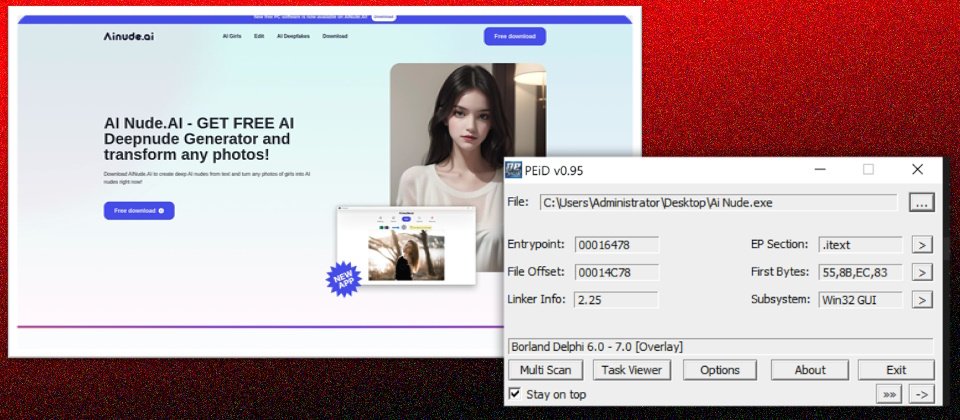Click the PEiD application icon in title bar
The image size is (960, 420).
(x=513, y=170)
